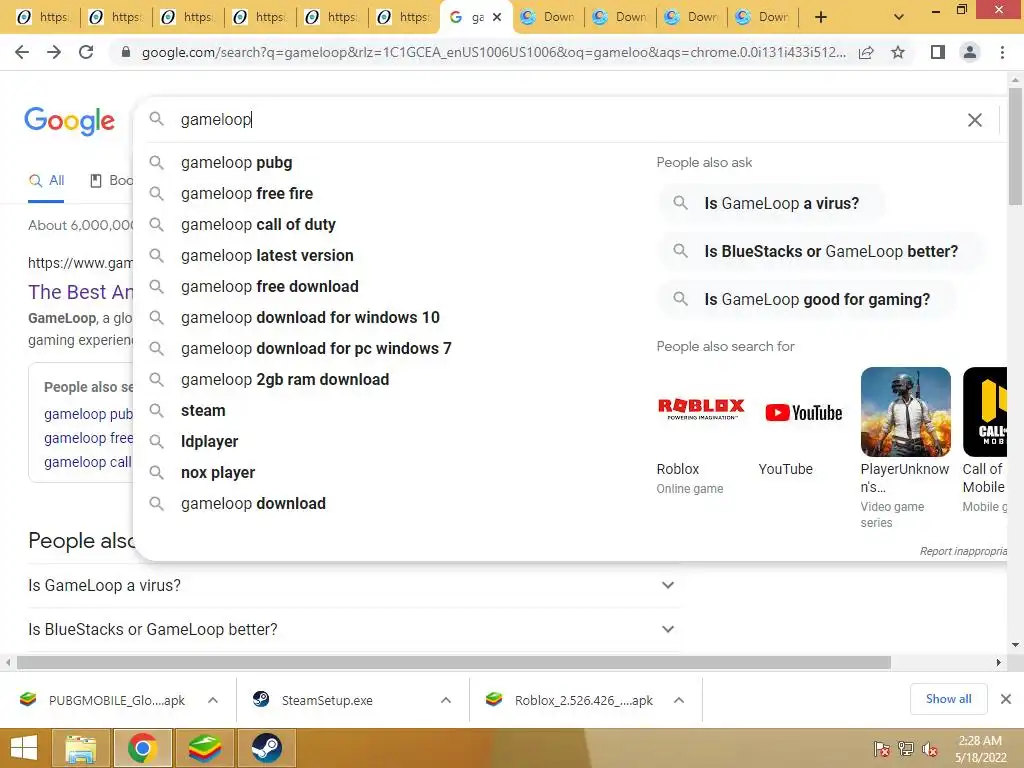Bookmark this page with the star icon
Viewport: 1024px width, 768px height.
pos(898,52)
